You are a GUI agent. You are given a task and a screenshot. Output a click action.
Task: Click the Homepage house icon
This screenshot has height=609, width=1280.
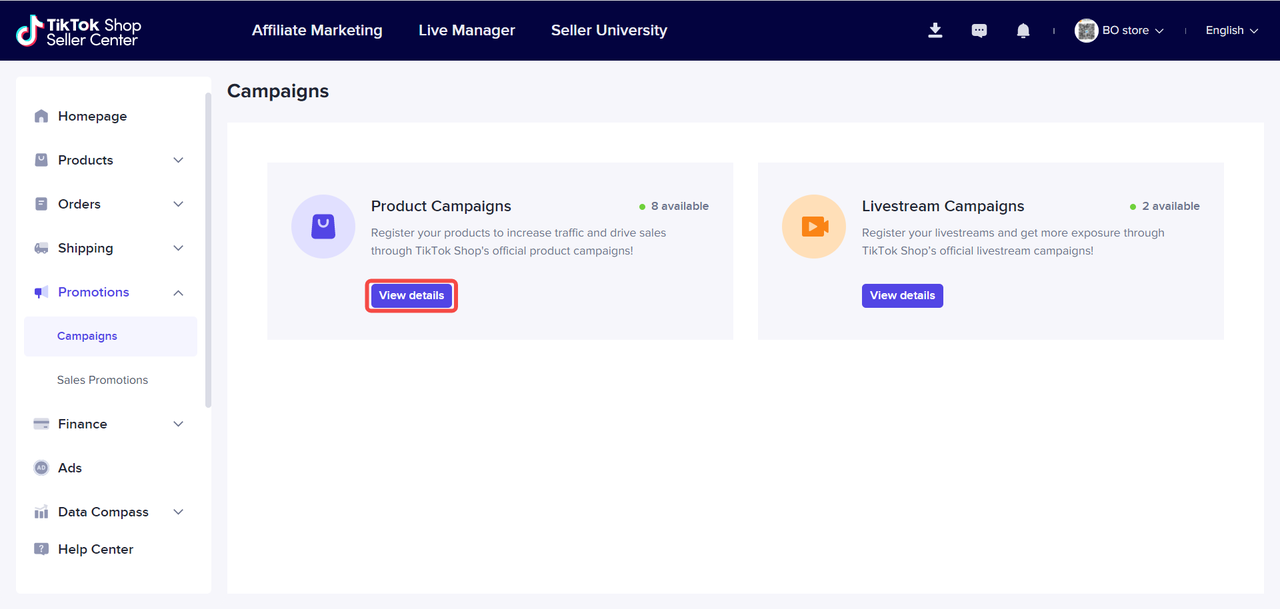(x=41, y=116)
